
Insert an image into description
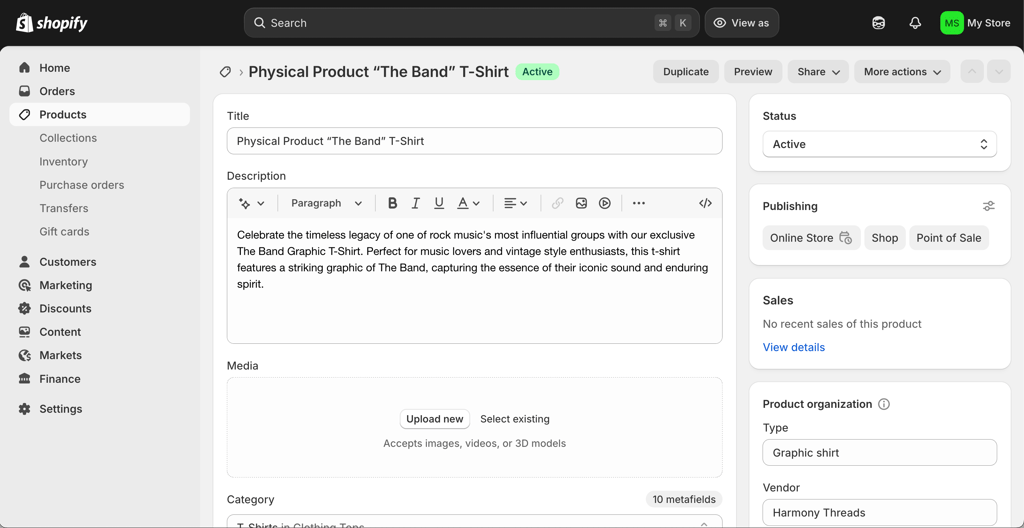[x=581, y=203]
